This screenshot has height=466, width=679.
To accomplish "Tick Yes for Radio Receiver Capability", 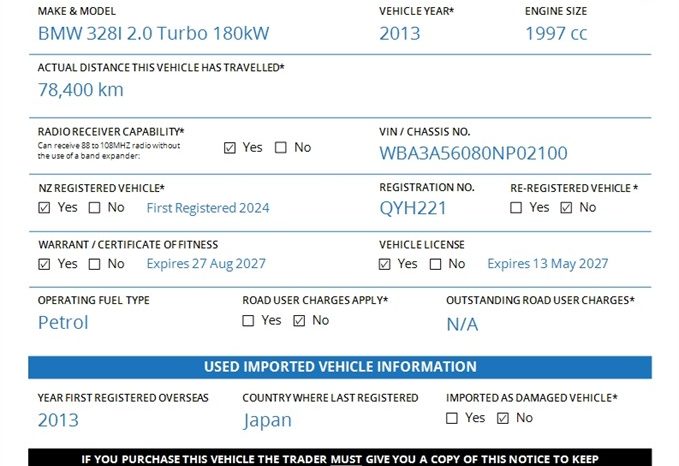I will (x=230, y=148).
